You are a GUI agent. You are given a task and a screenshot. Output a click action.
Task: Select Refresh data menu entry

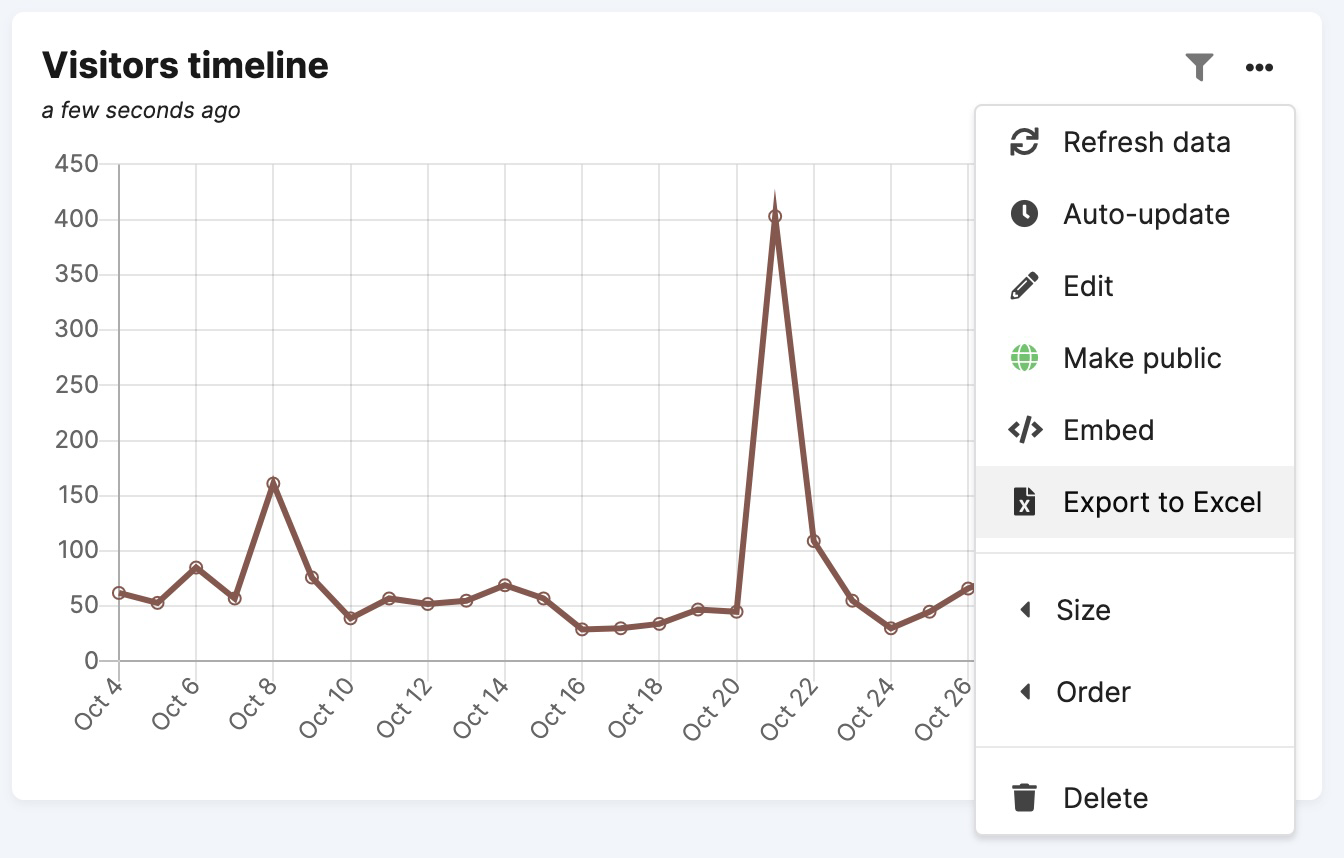click(x=1146, y=142)
